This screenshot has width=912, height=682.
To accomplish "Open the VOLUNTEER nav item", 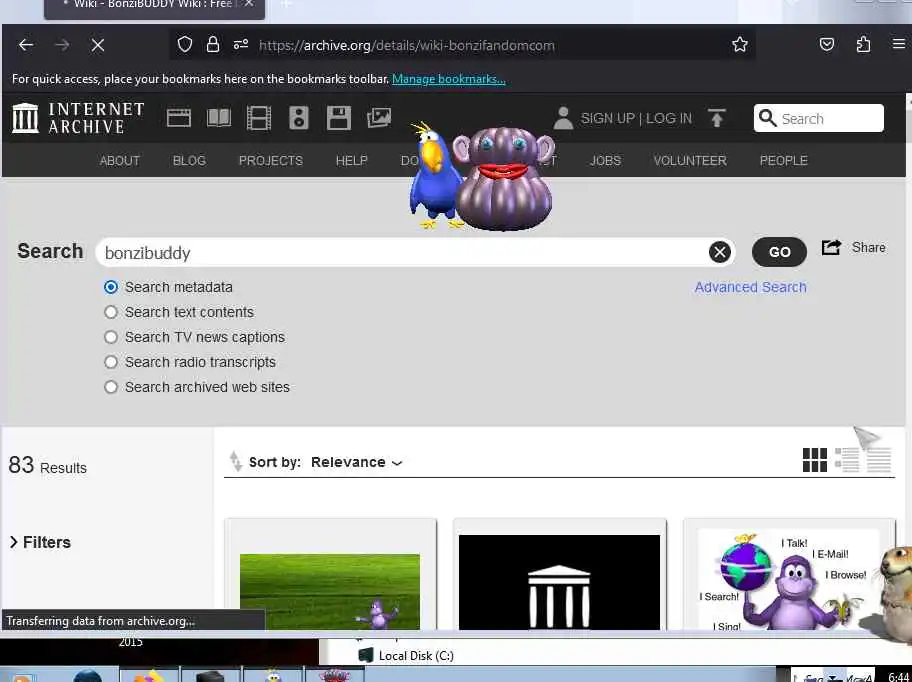I will point(690,160).
